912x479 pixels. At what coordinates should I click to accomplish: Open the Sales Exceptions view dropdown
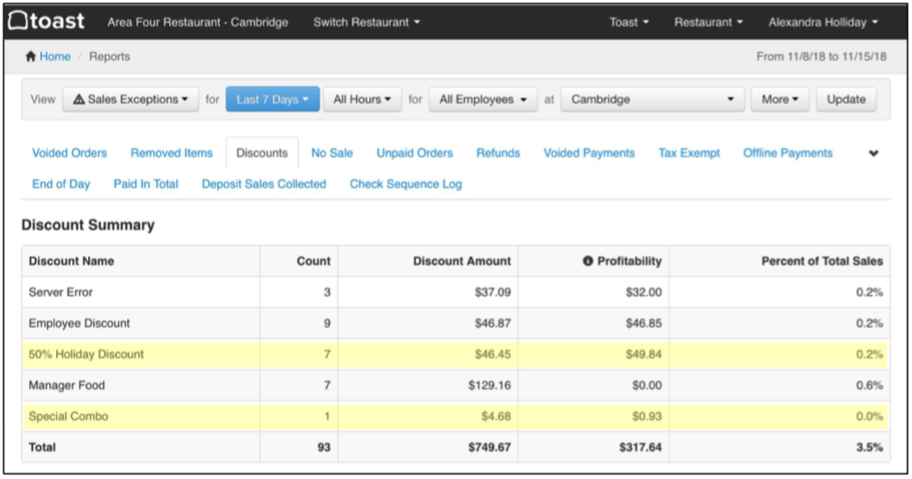130,100
